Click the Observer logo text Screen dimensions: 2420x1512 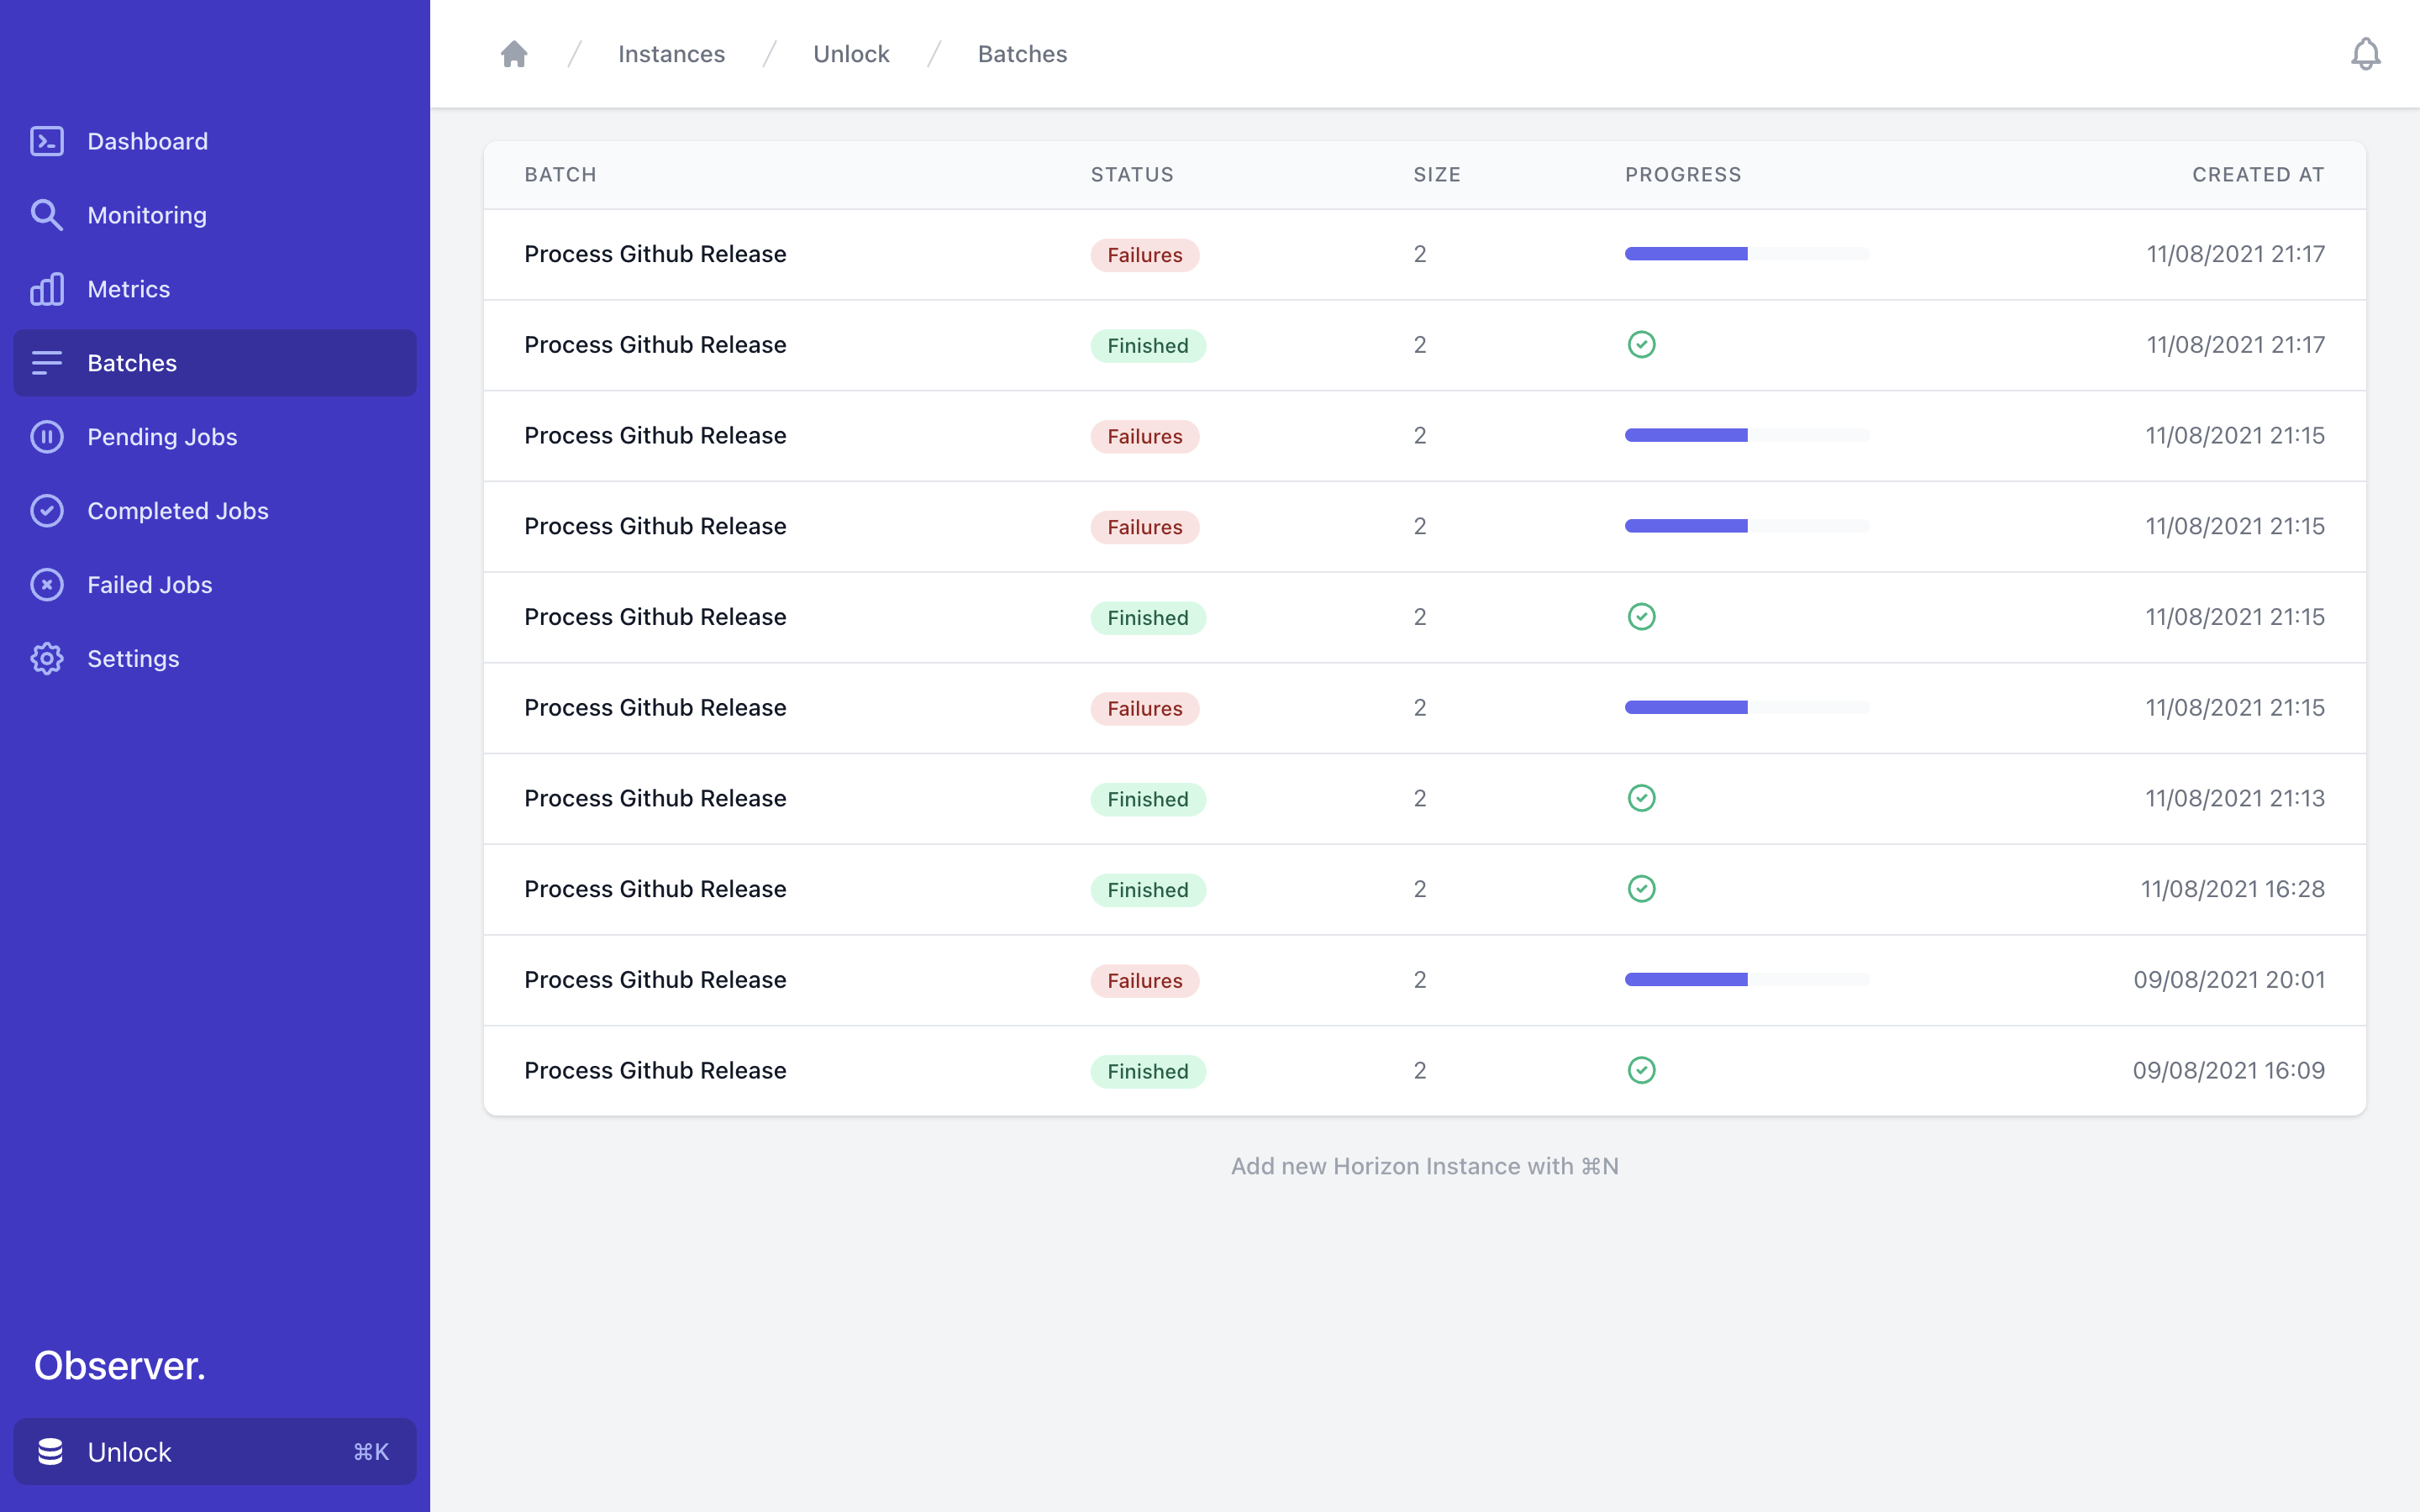[120, 1365]
